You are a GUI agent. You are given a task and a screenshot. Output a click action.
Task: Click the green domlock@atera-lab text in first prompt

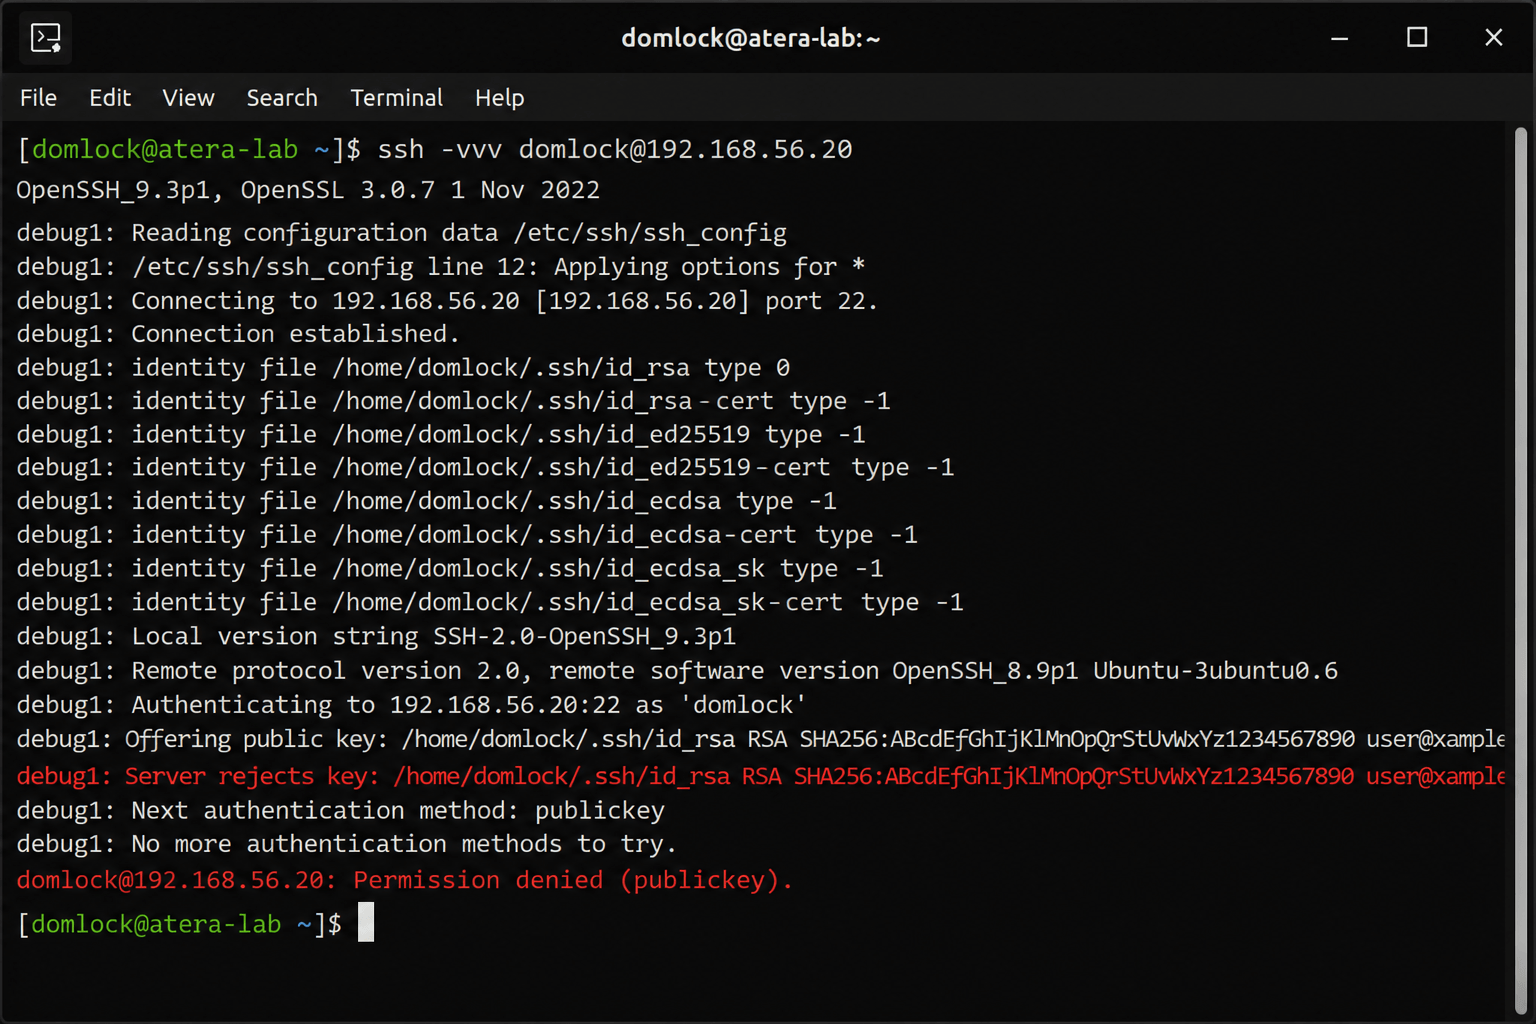click(165, 150)
